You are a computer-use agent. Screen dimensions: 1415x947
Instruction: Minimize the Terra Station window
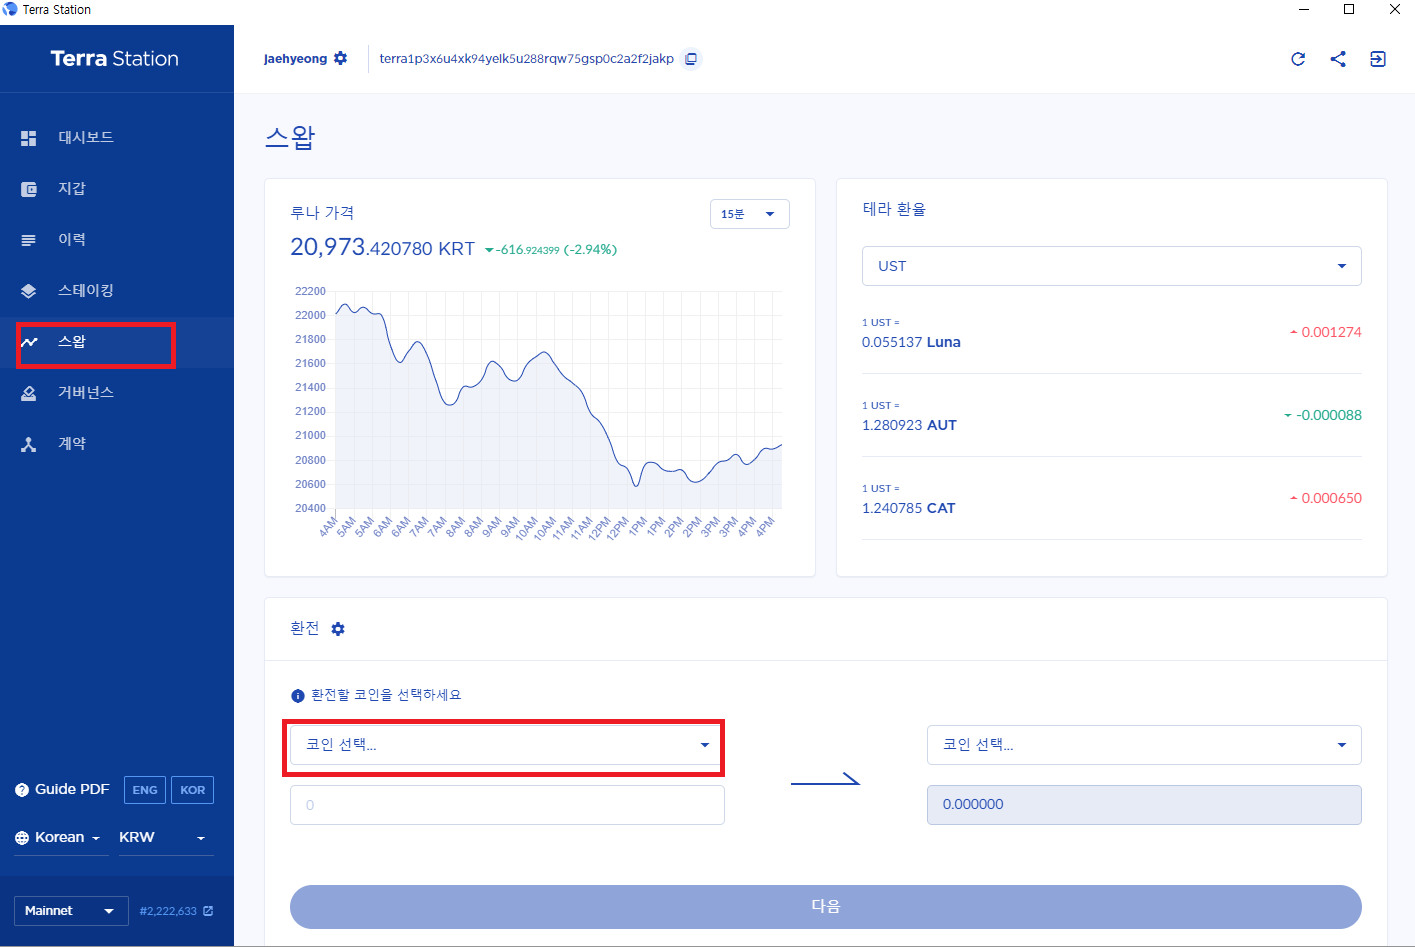point(1303,9)
